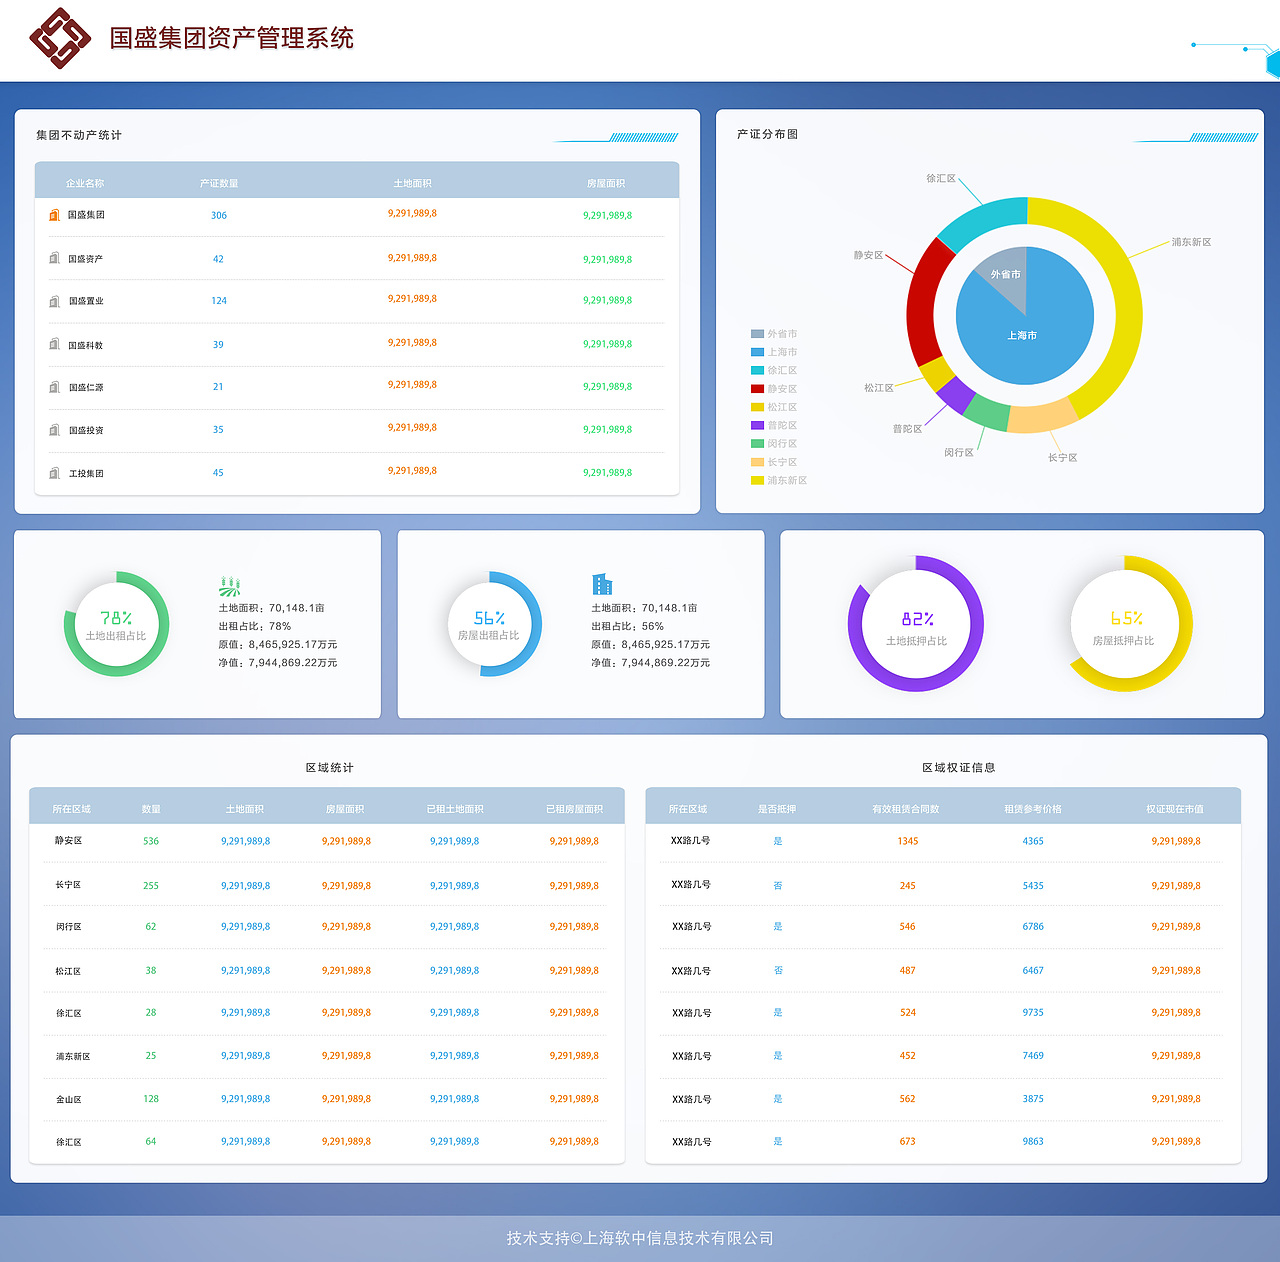Select the purple 普陀区 legend swatch
The height and width of the screenshot is (1262, 1280).
tap(757, 425)
